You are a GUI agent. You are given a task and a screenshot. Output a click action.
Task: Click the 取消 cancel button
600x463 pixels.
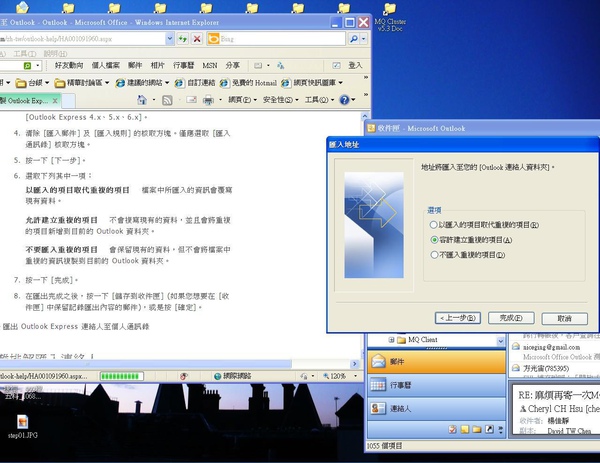(564, 318)
